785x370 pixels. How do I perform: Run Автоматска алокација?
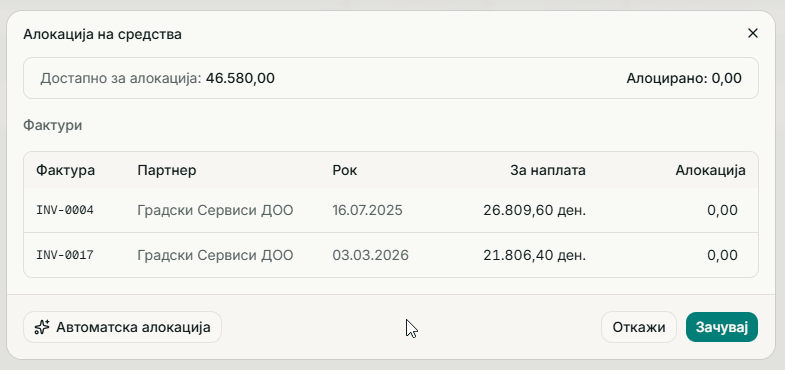point(122,327)
